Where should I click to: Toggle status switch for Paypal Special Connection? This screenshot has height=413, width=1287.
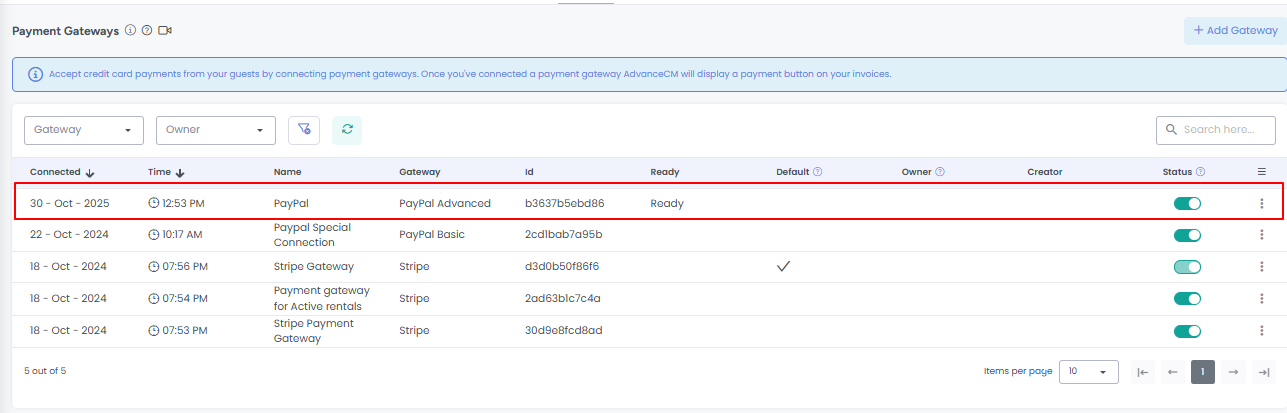click(x=1187, y=235)
